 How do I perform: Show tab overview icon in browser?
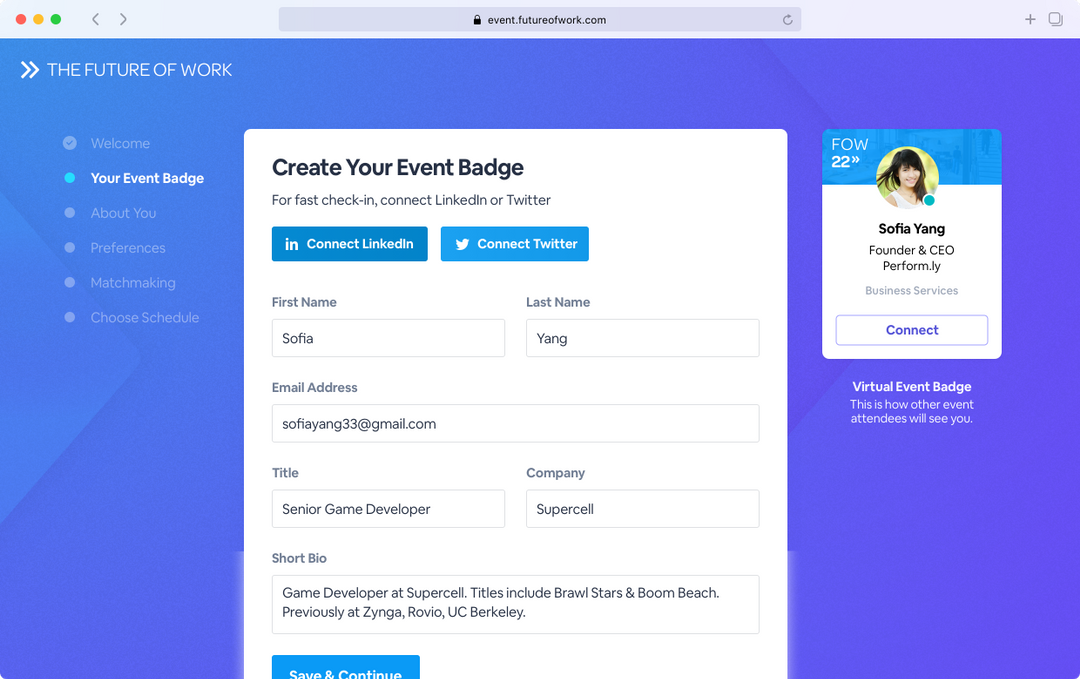coord(1055,19)
